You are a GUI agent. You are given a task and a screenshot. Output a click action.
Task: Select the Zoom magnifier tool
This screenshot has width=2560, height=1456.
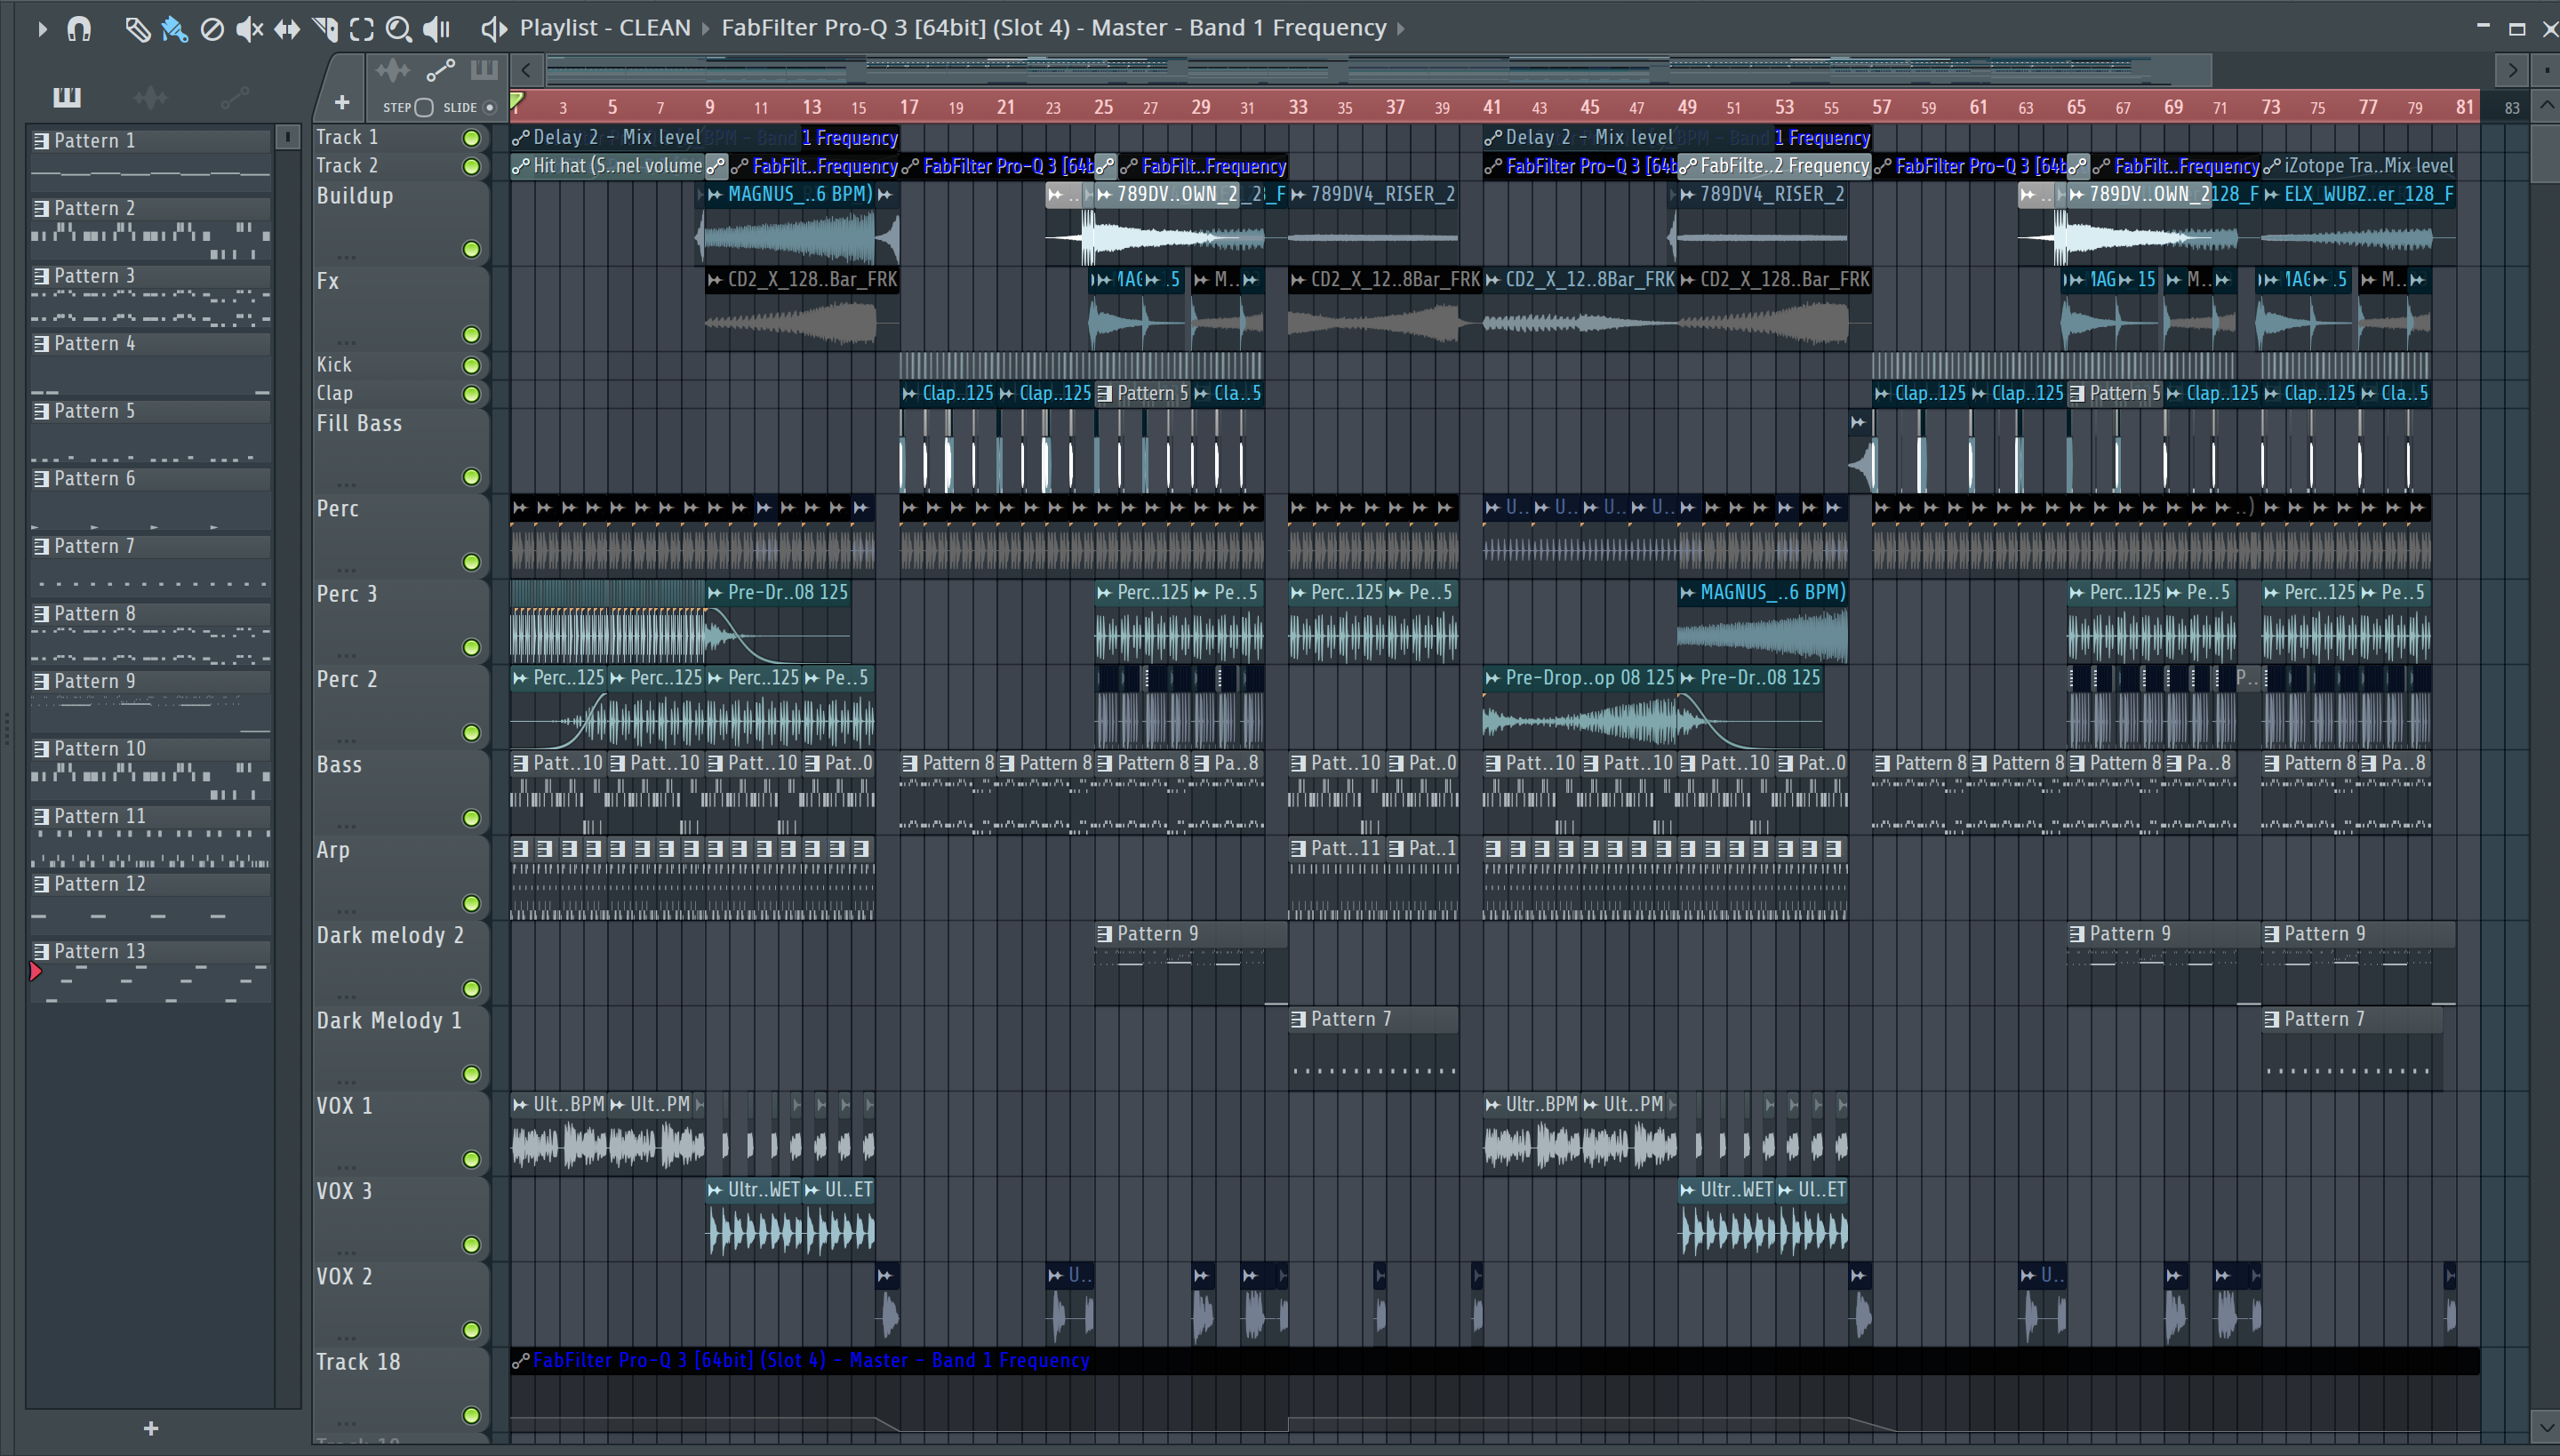[x=399, y=29]
